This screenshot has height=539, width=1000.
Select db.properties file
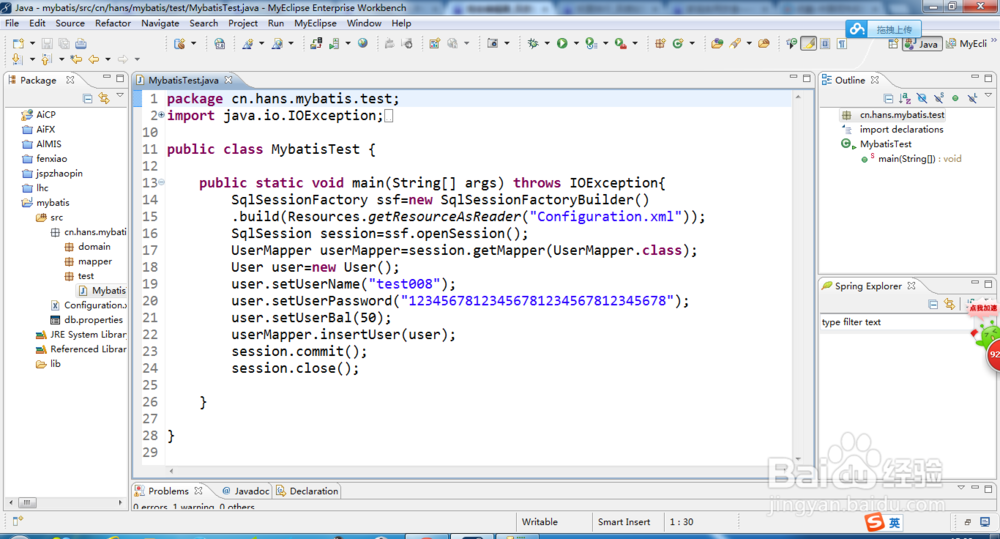tap(87, 320)
